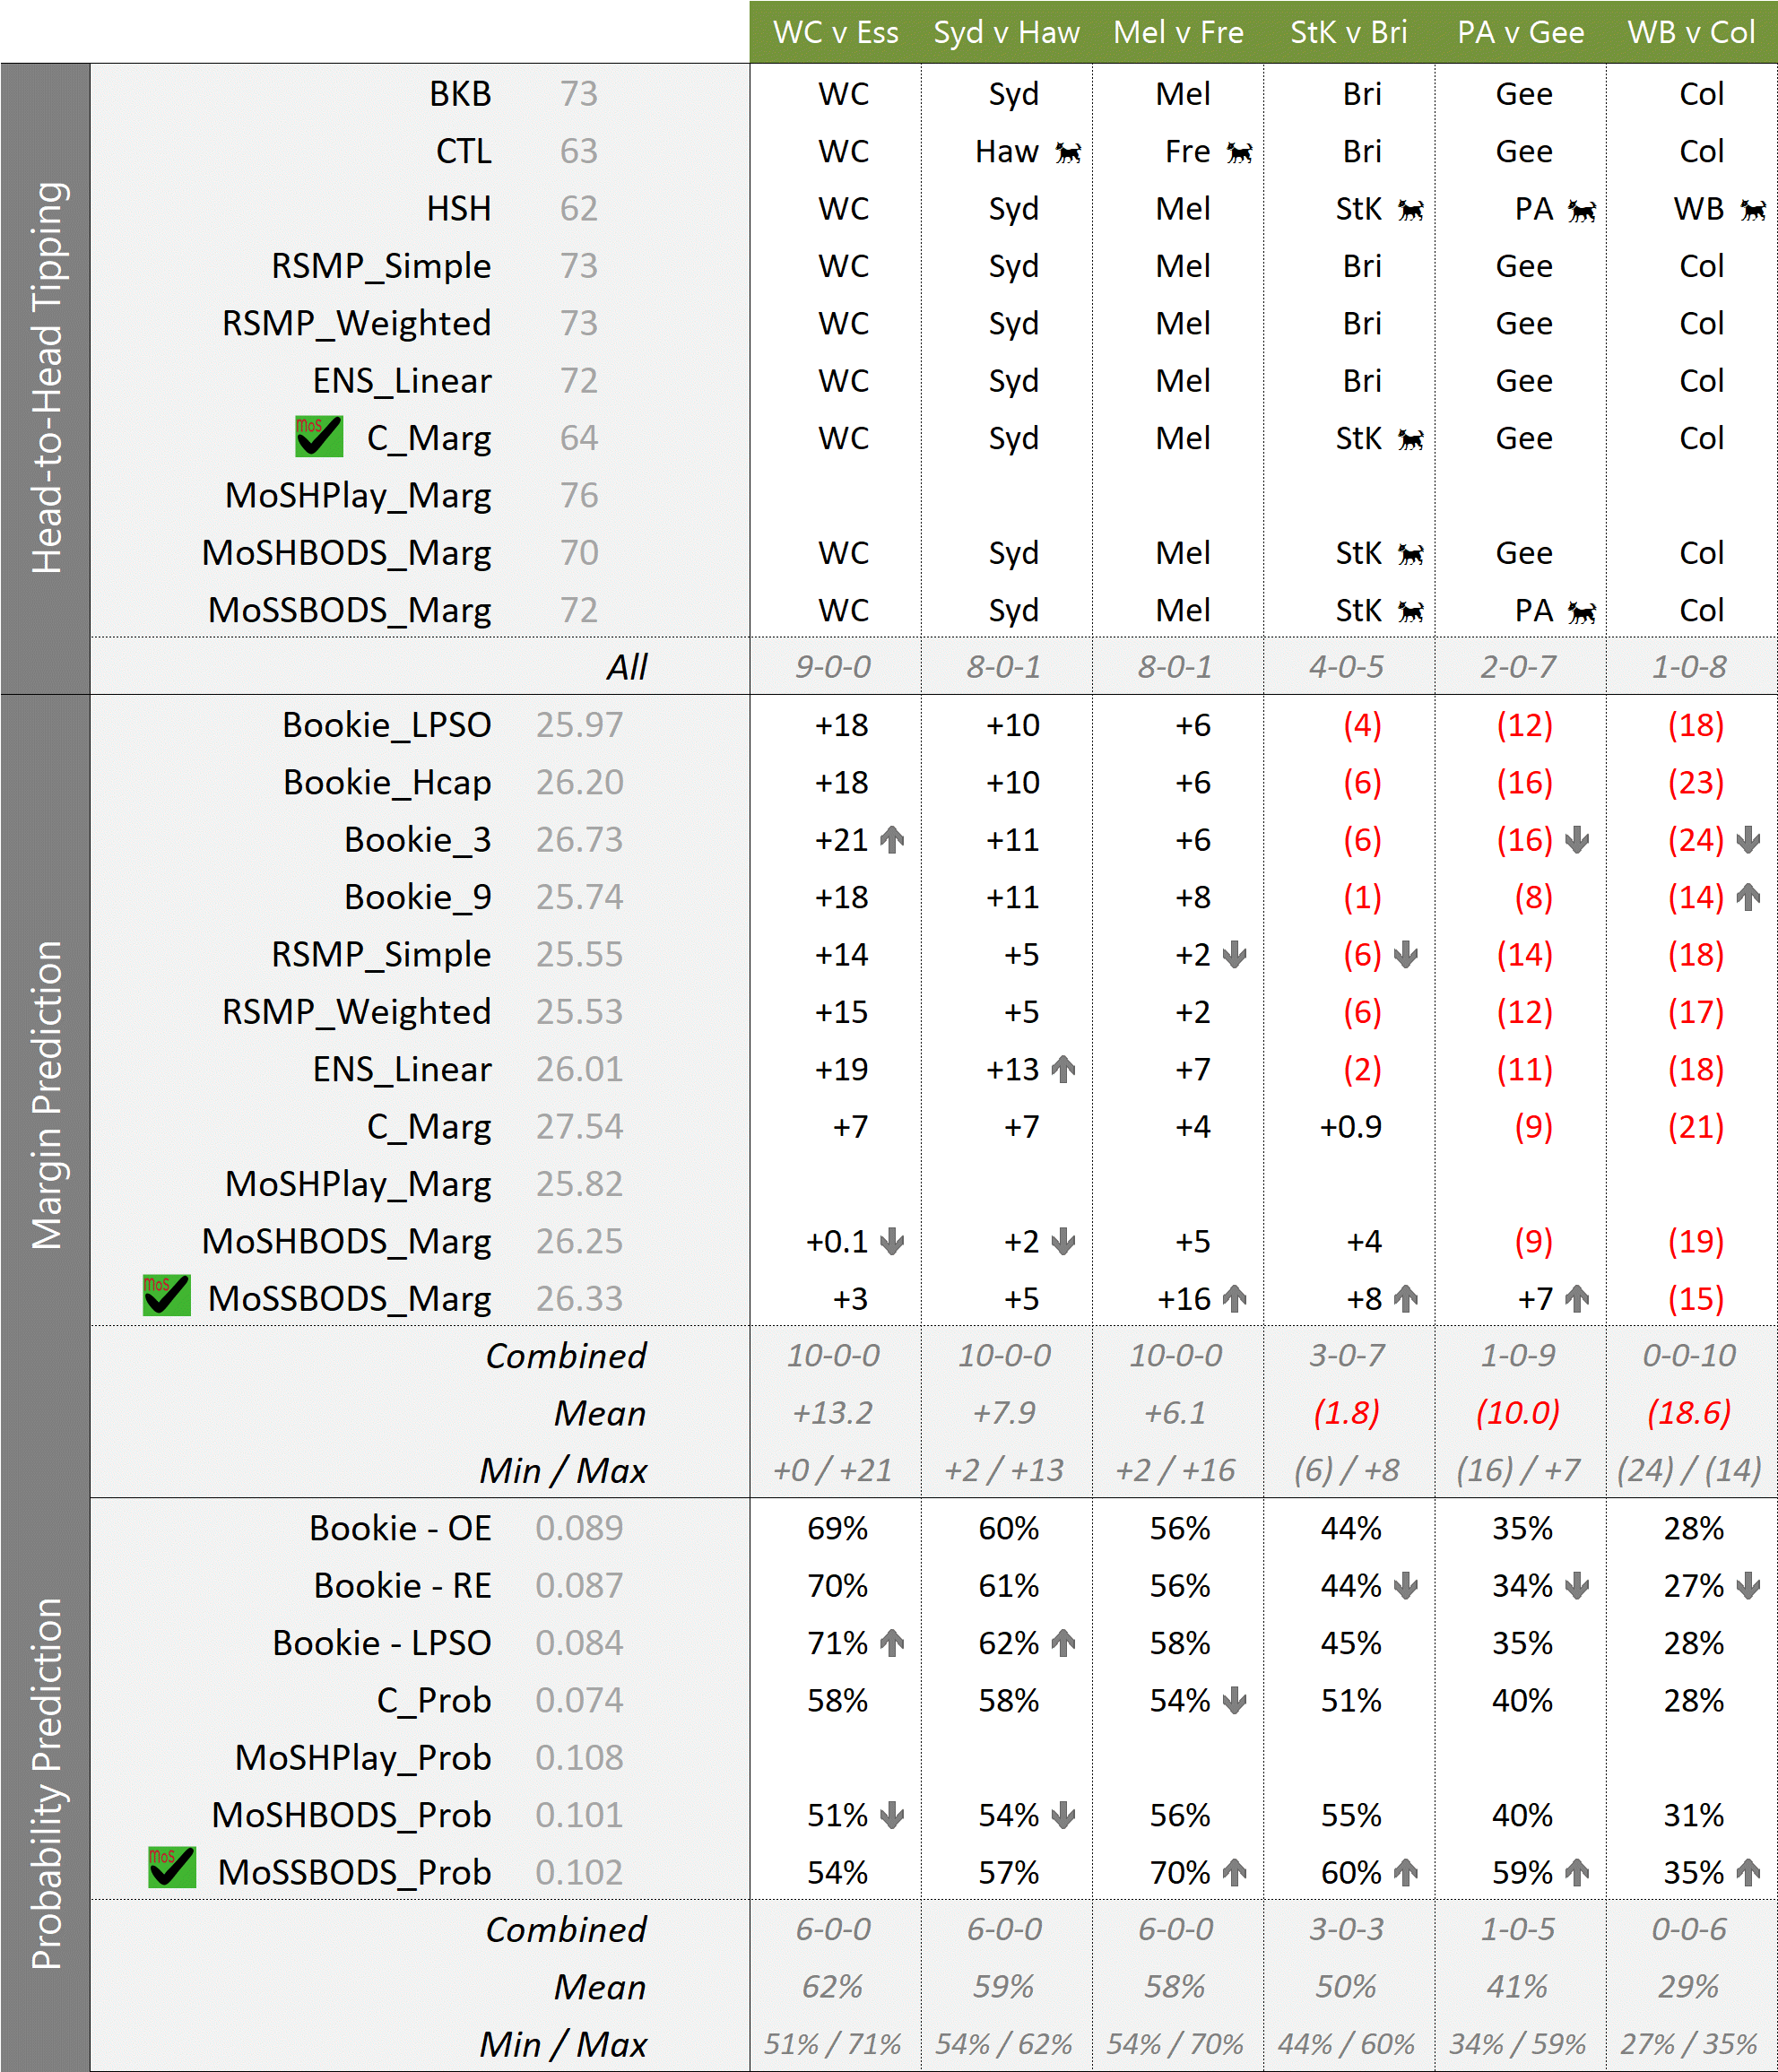Image resolution: width=1778 pixels, height=2072 pixels.
Task: Select the Syd v Haw column header
Action: click(x=1006, y=32)
